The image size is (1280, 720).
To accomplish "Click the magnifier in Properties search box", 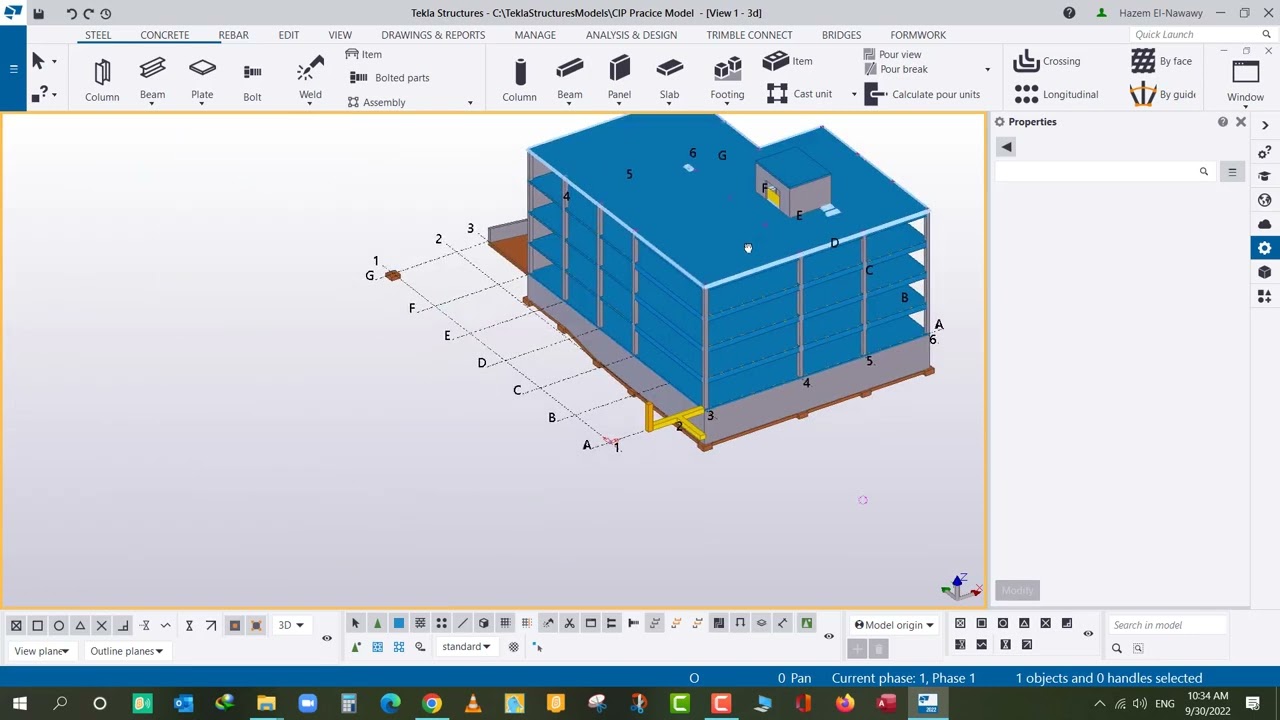I will (1203, 172).
